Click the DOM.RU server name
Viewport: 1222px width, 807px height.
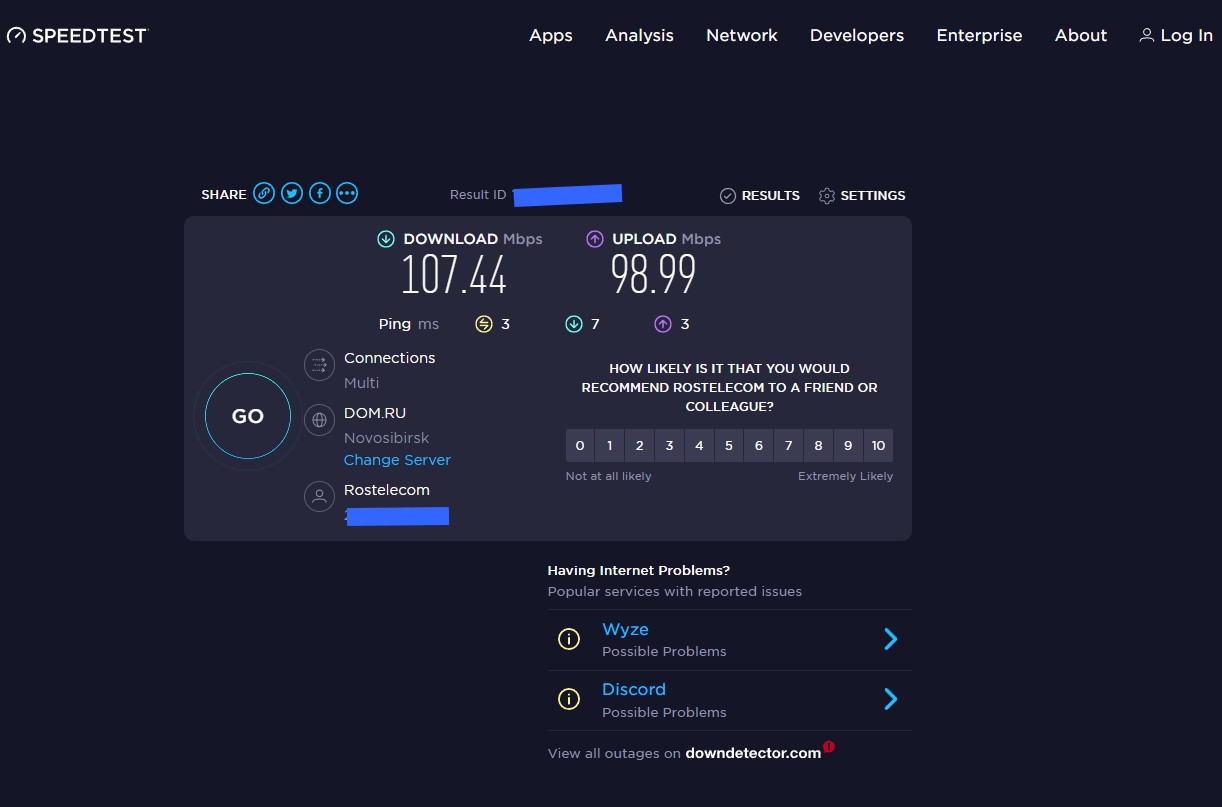(375, 413)
